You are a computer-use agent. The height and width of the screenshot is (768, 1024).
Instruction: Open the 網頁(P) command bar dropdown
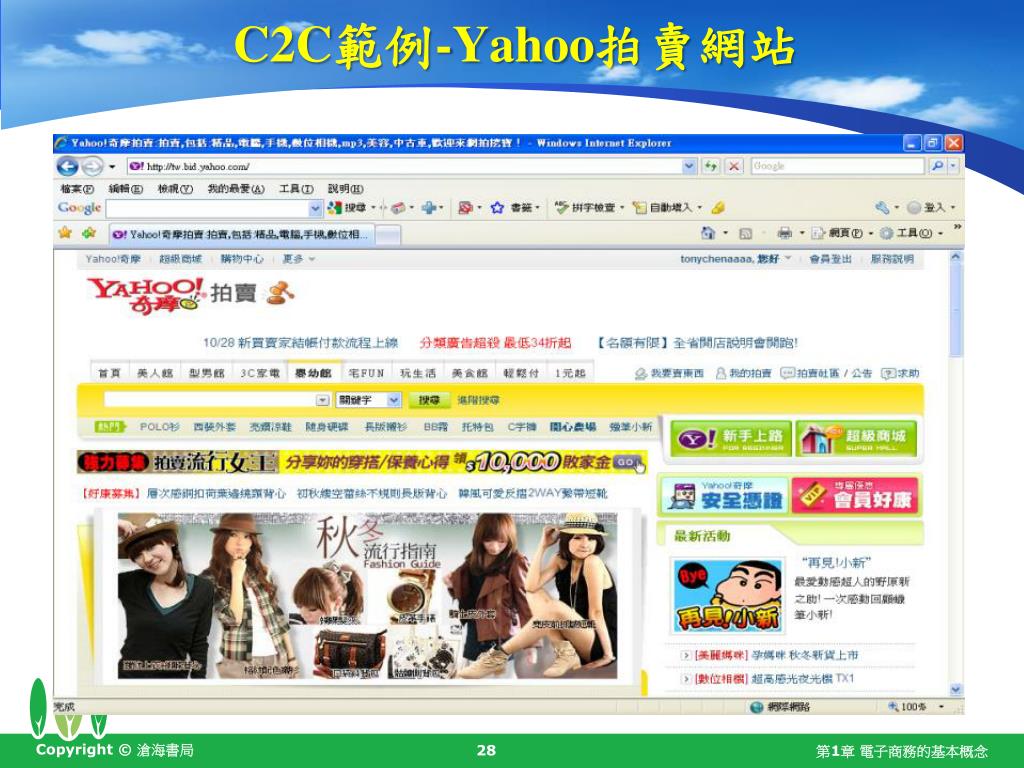(841, 233)
